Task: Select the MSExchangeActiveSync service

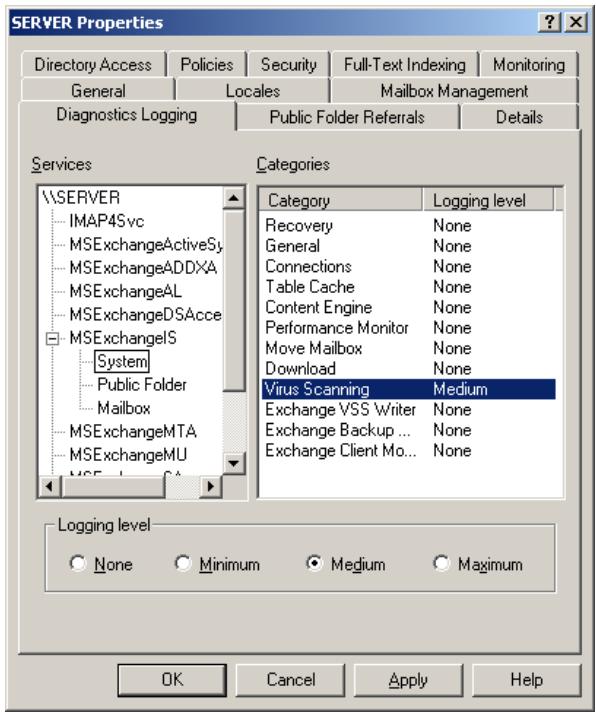Action: (146, 244)
